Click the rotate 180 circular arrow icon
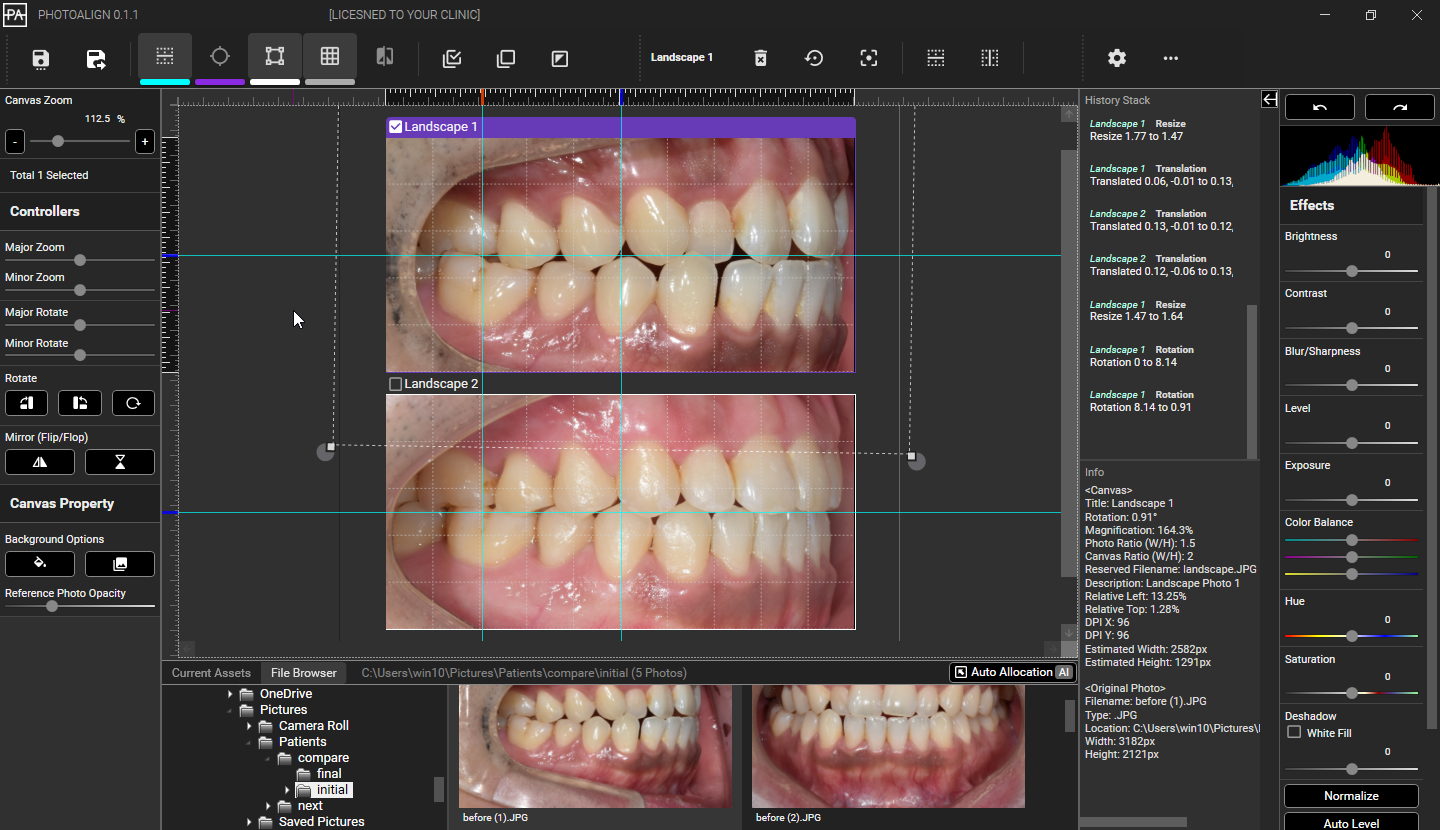Image resolution: width=1440 pixels, height=830 pixels. (133, 403)
